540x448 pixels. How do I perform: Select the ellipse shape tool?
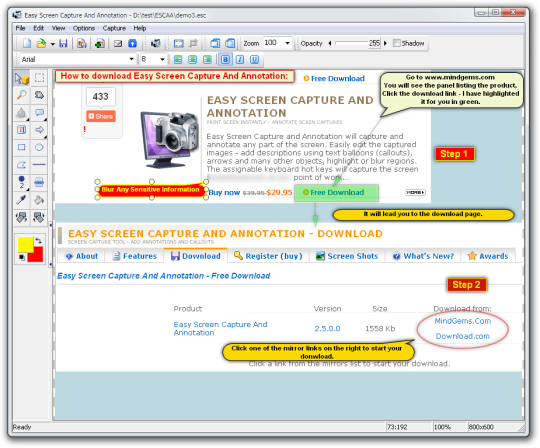click(39, 147)
